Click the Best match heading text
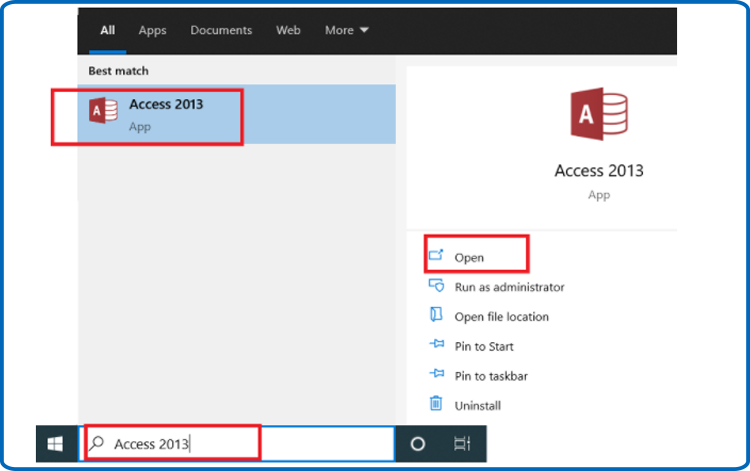 click(x=119, y=71)
